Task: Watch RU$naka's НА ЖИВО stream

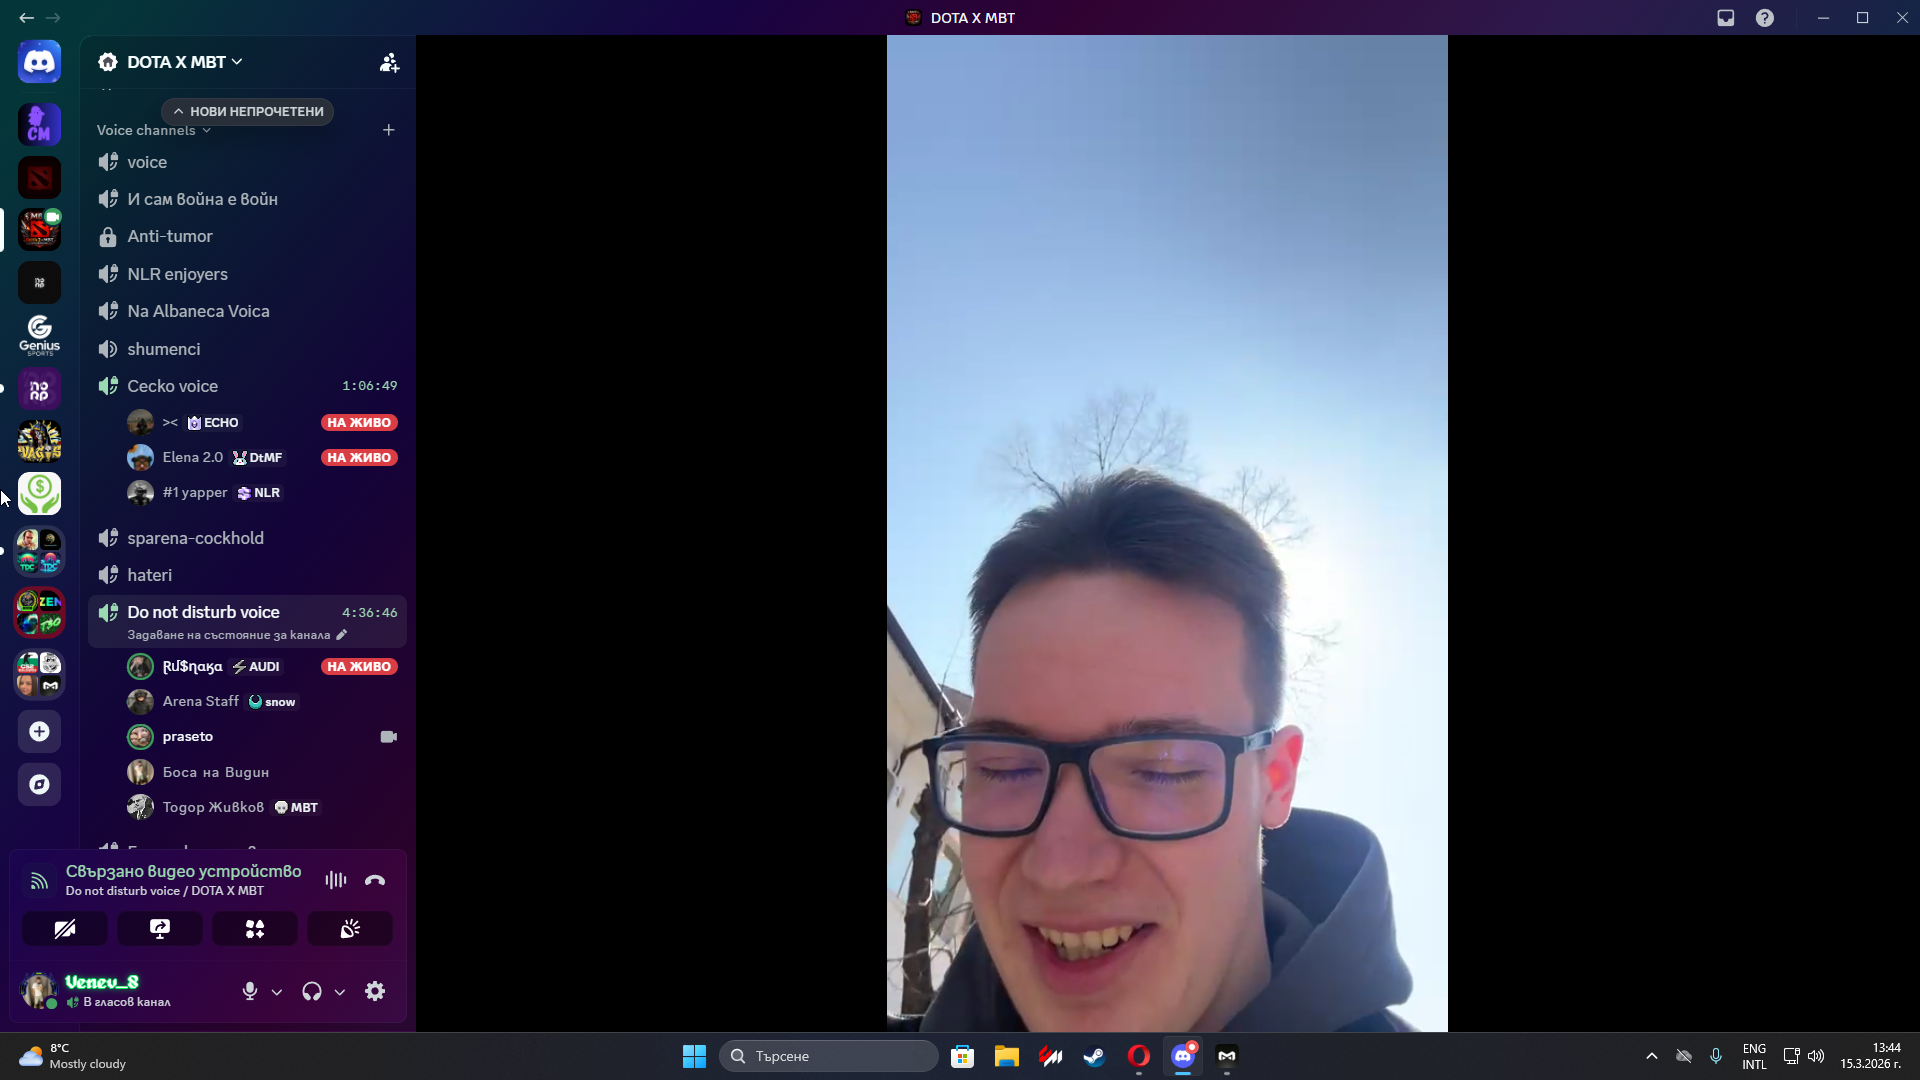Action: click(359, 667)
